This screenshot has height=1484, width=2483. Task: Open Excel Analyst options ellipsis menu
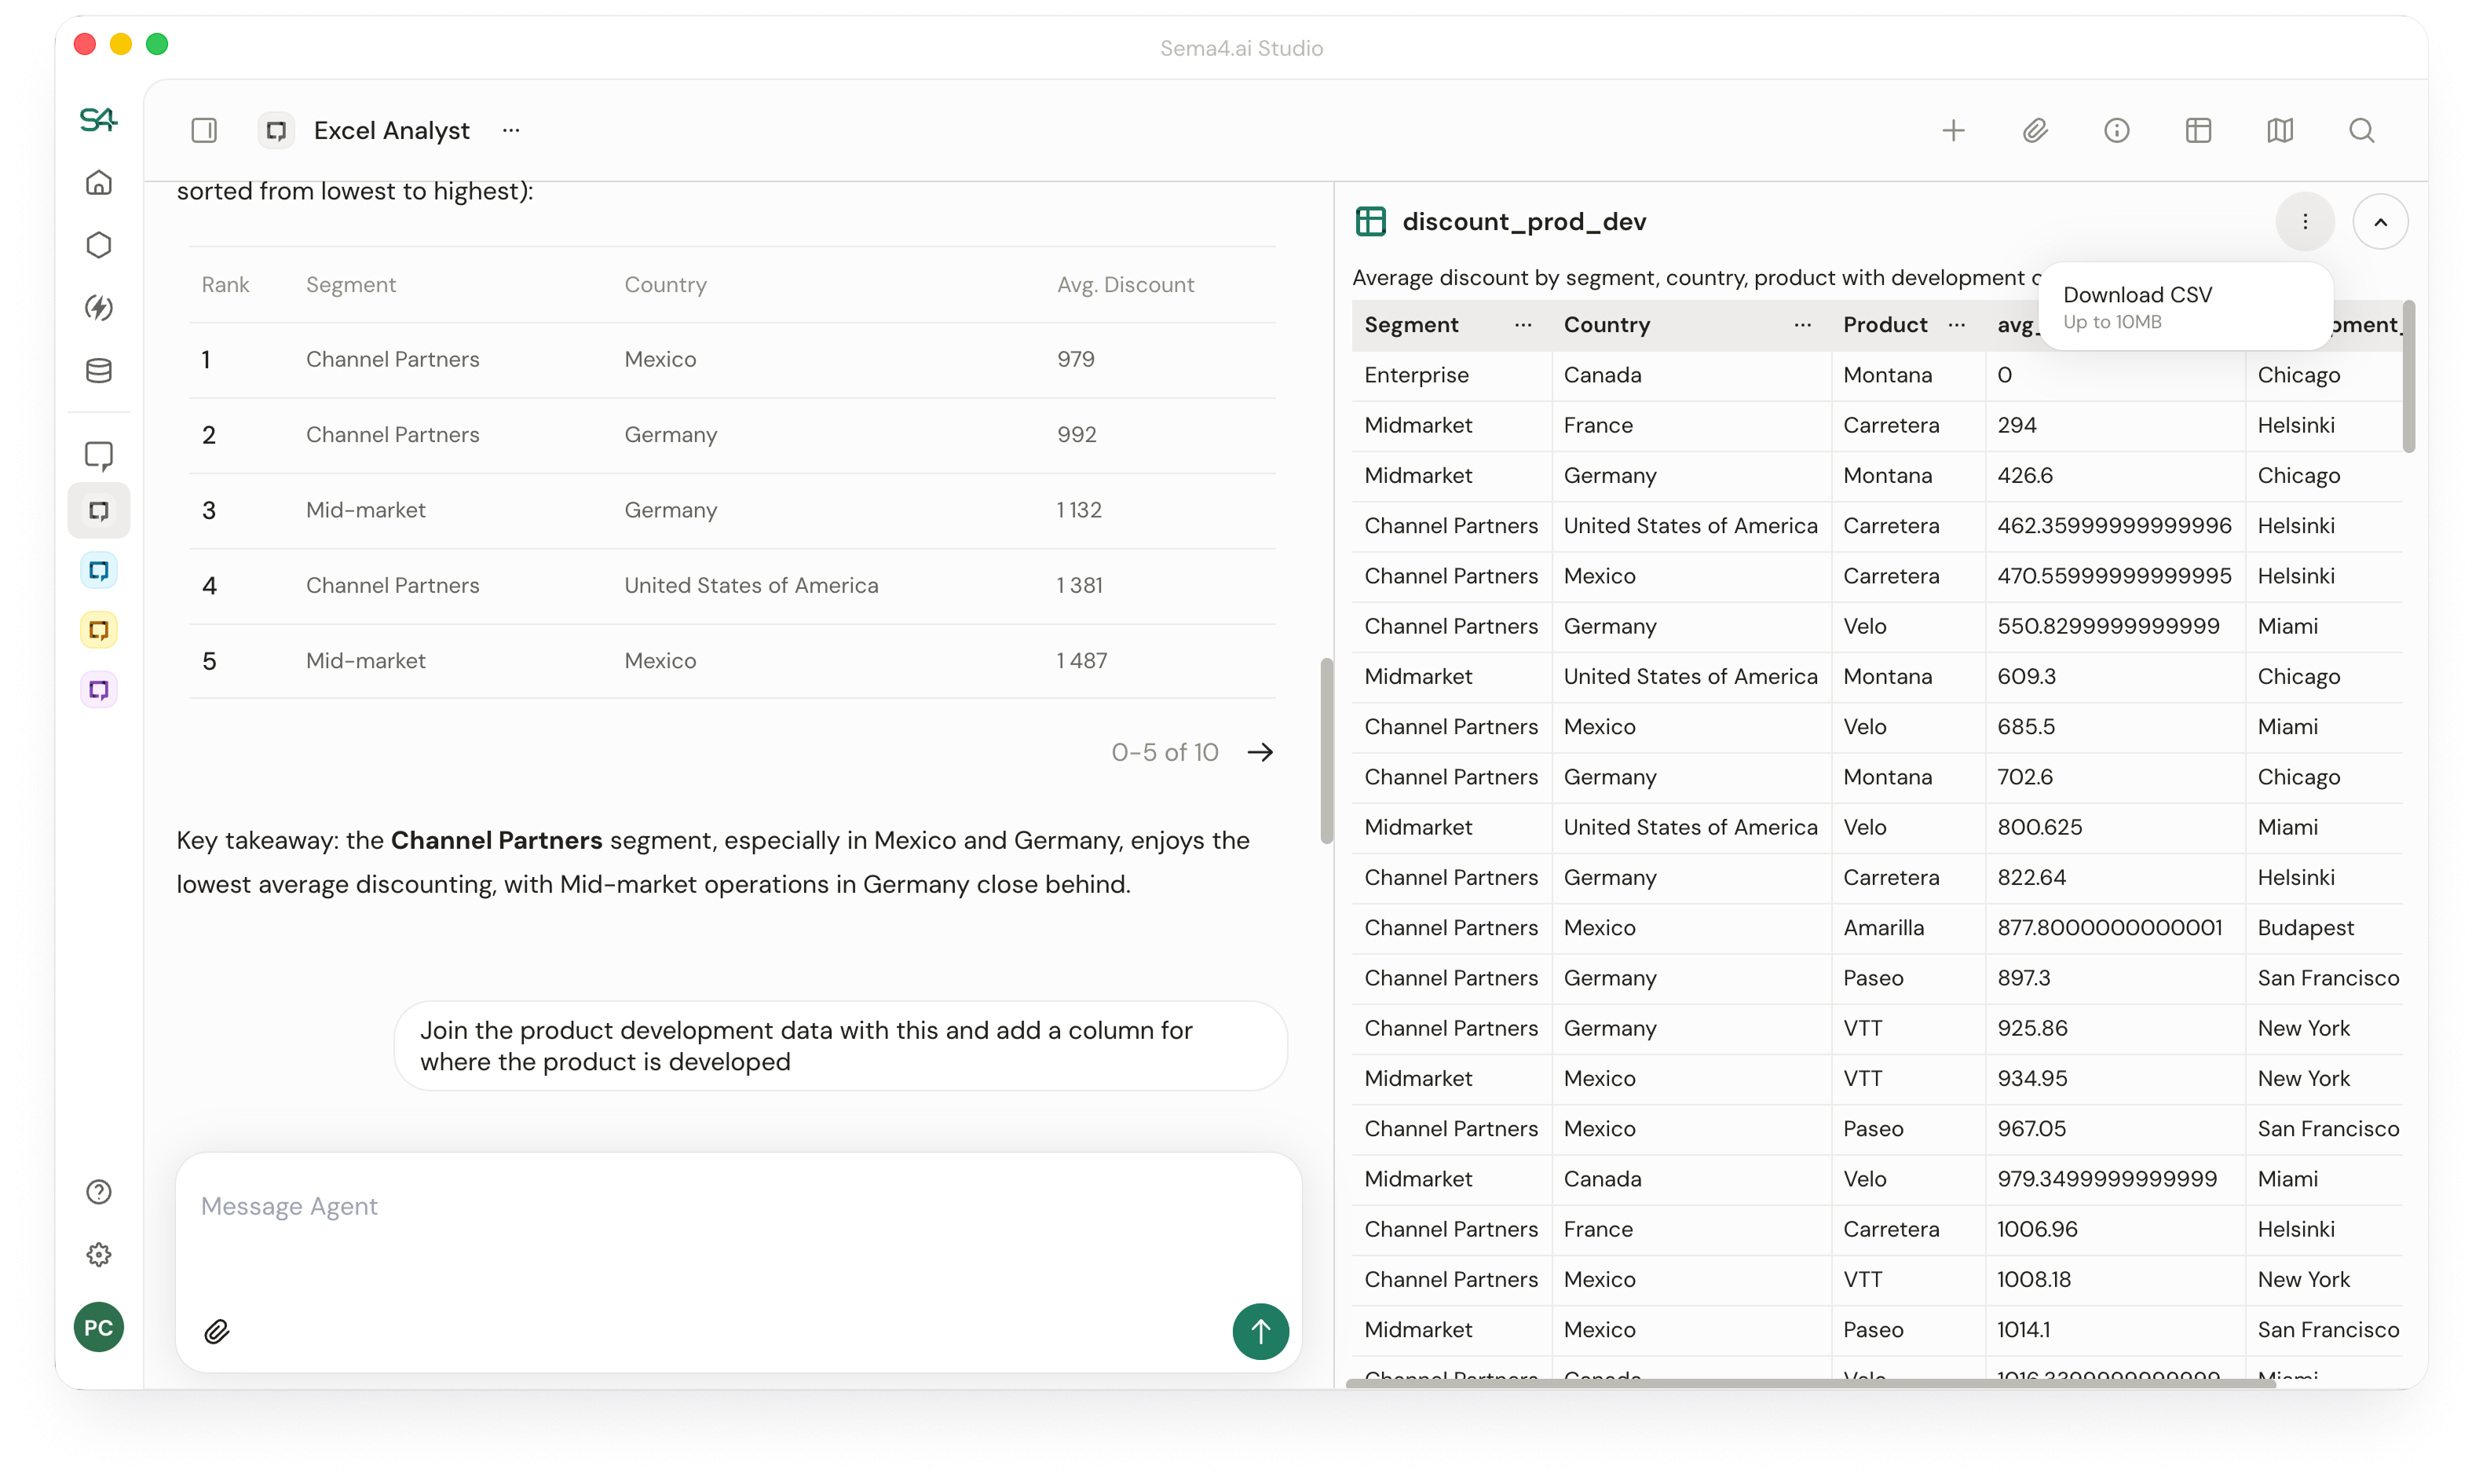[511, 131]
